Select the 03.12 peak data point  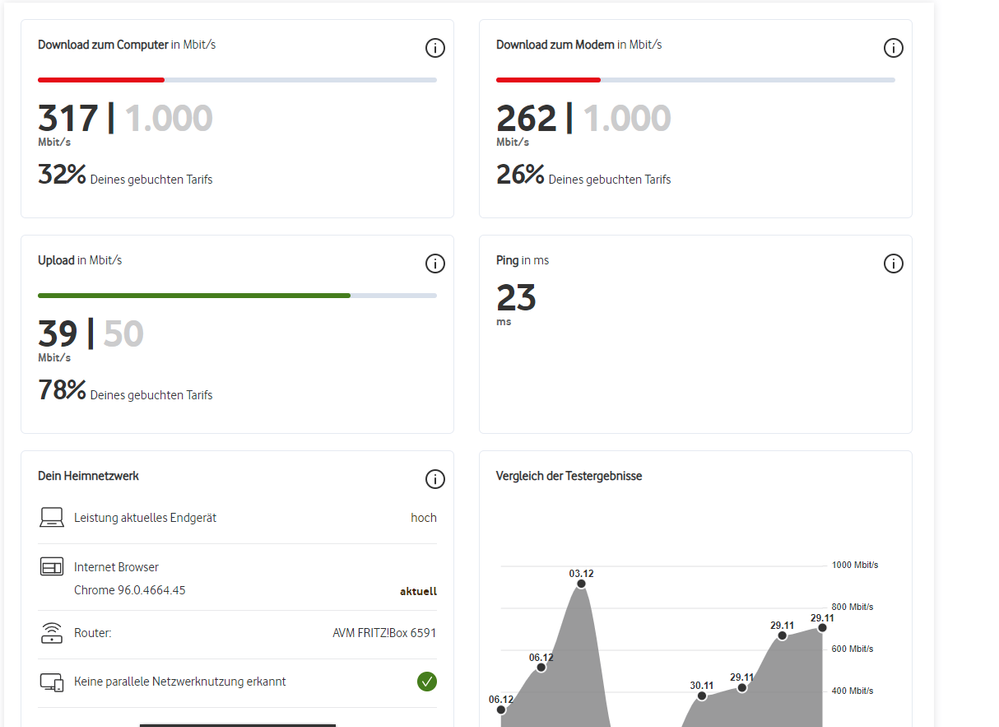click(x=581, y=584)
